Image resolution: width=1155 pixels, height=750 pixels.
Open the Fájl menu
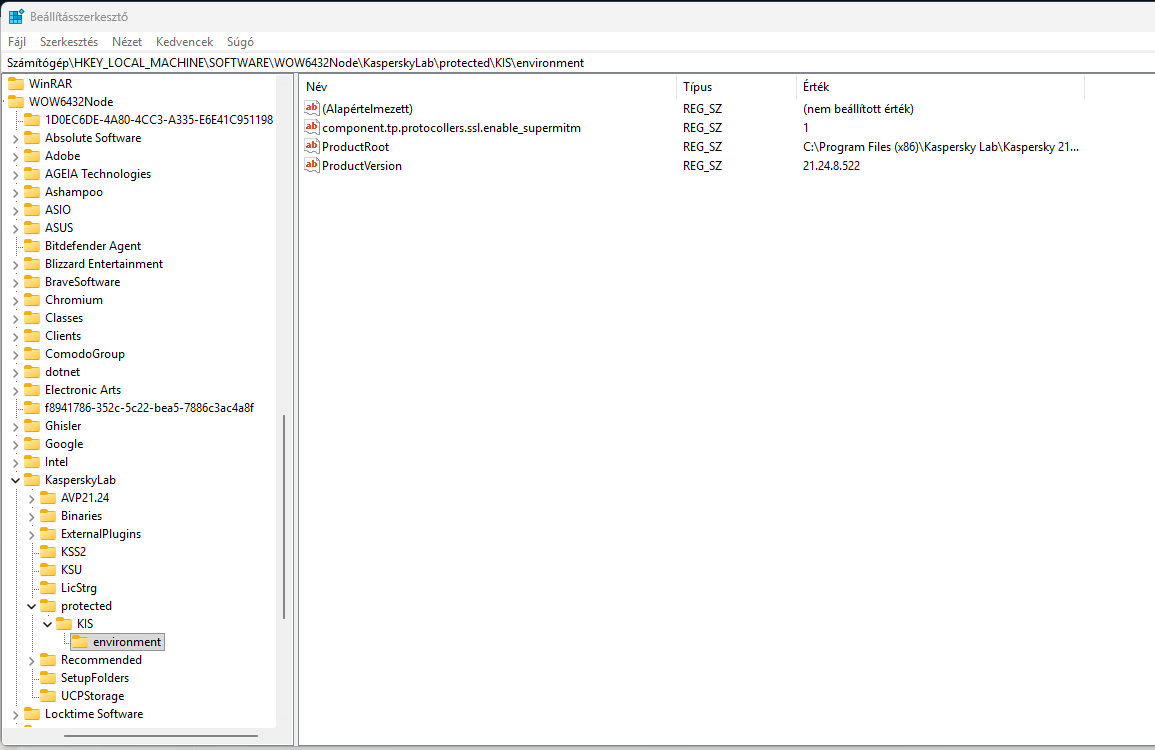click(17, 42)
